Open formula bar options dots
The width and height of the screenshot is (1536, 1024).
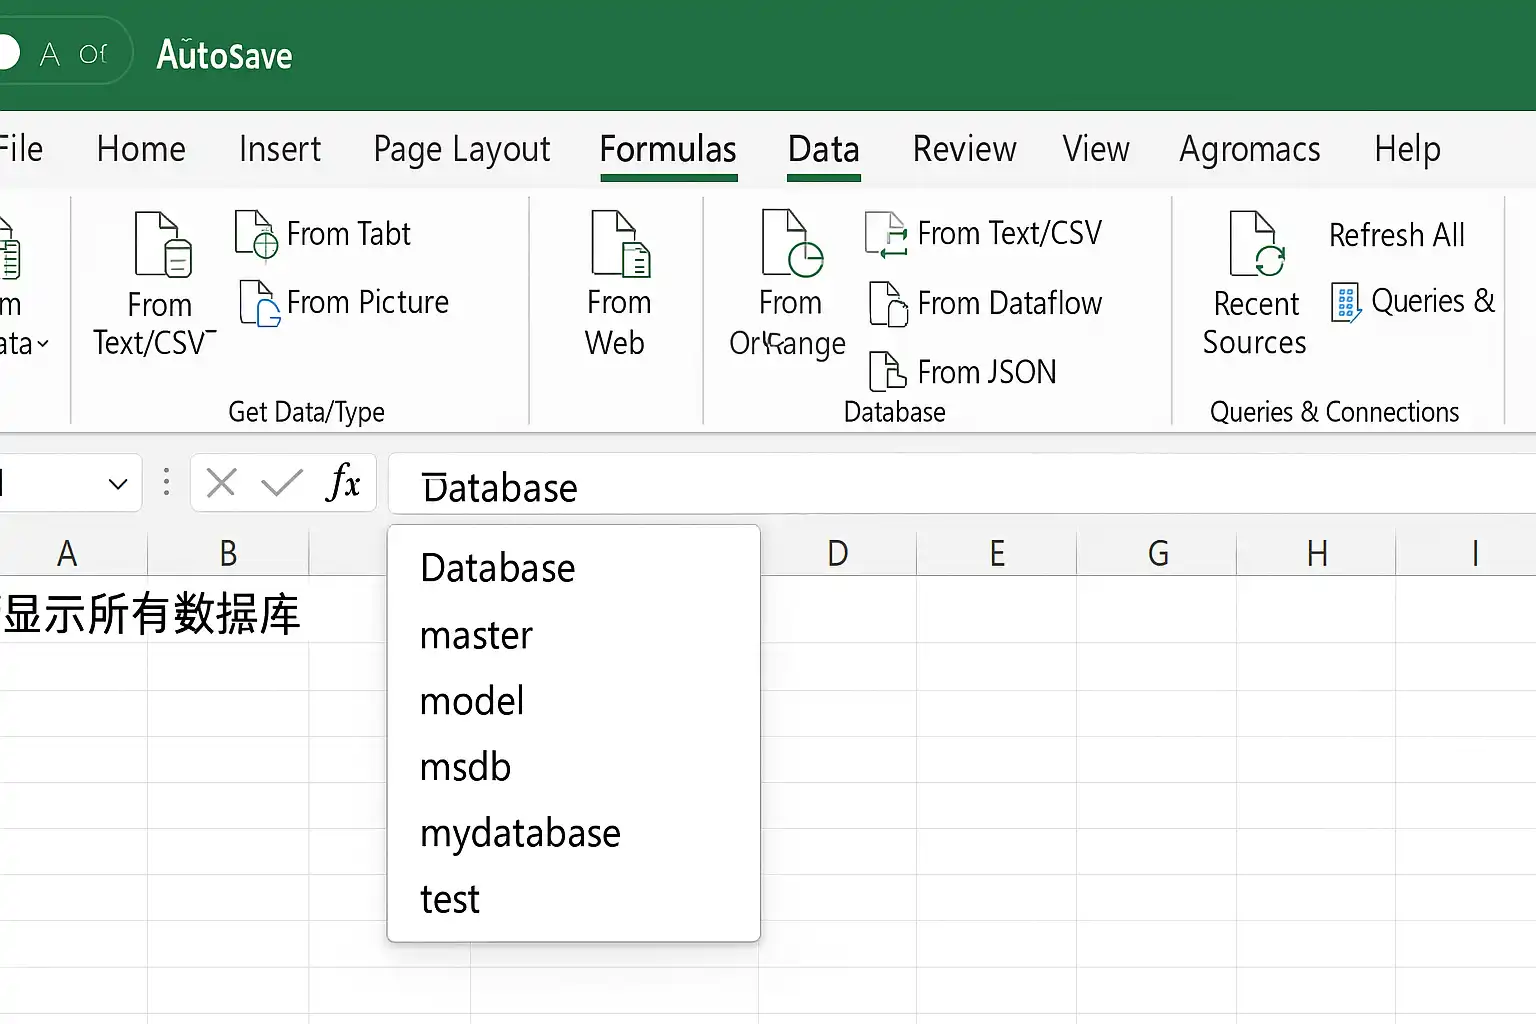pyautogui.click(x=166, y=483)
